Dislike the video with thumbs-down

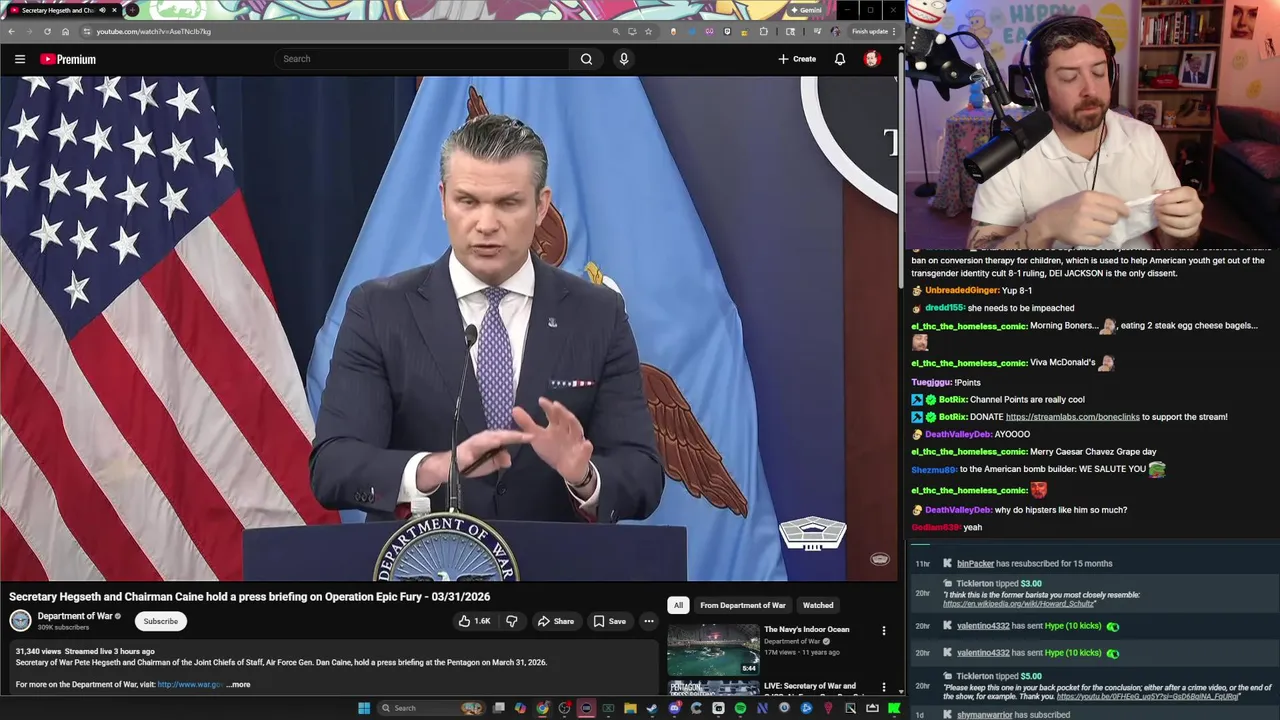511,621
